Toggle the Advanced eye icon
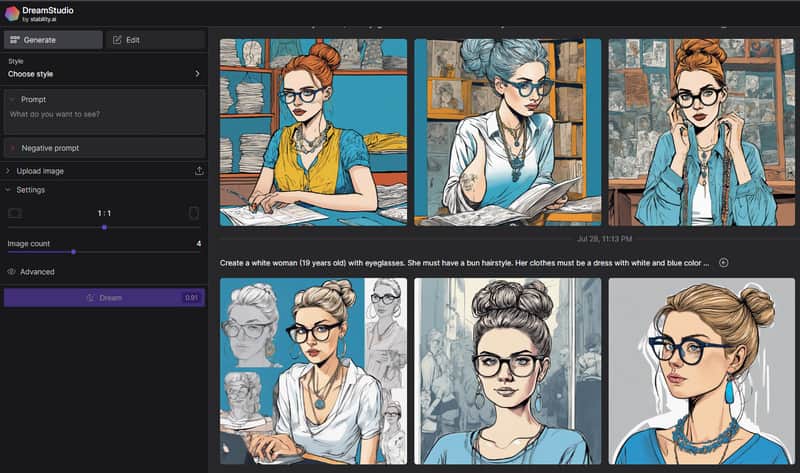 (x=11, y=272)
